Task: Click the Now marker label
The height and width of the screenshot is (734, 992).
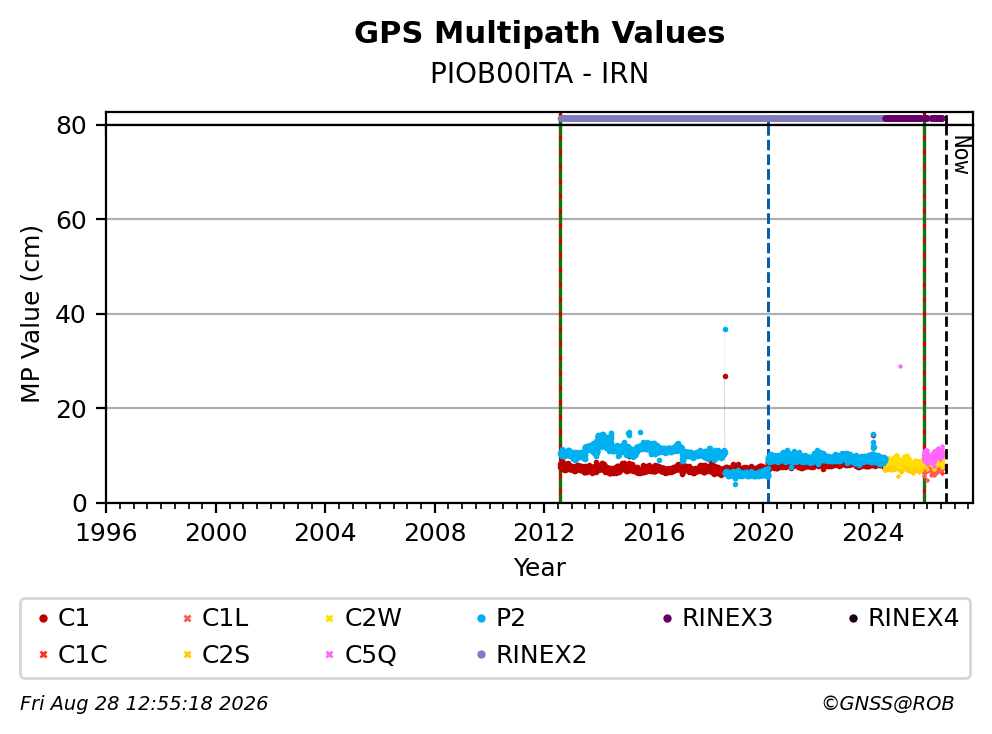Action: (962, 156)
